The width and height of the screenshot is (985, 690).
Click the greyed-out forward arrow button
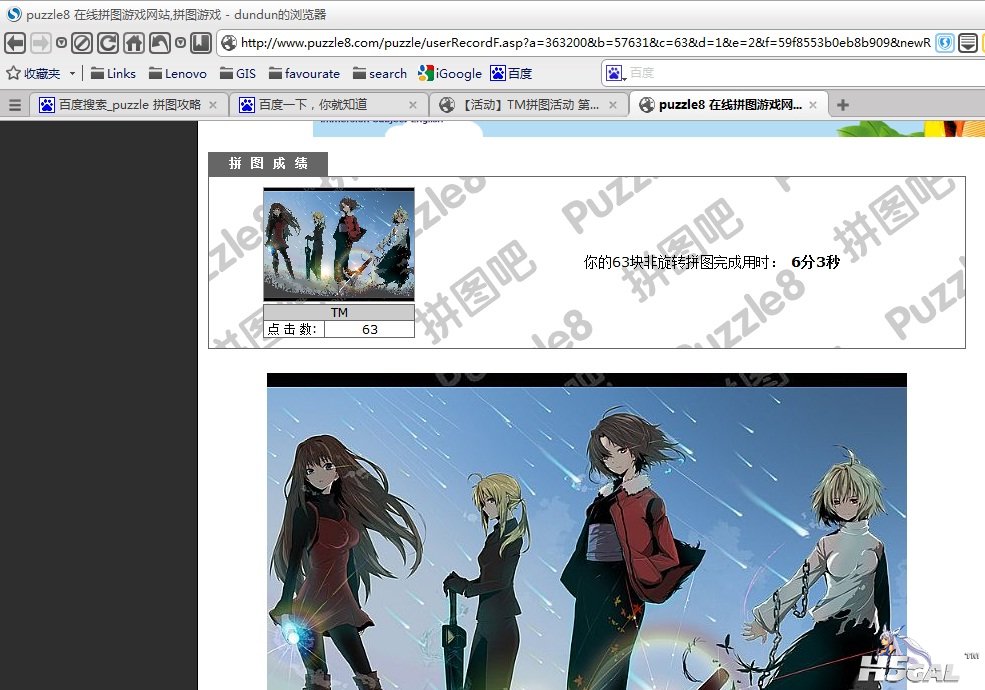(x=41, y=43)
